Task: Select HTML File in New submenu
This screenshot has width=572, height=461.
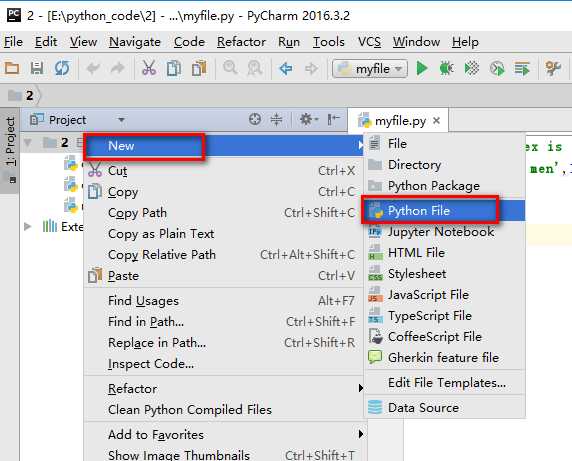Action: [445, 253]
